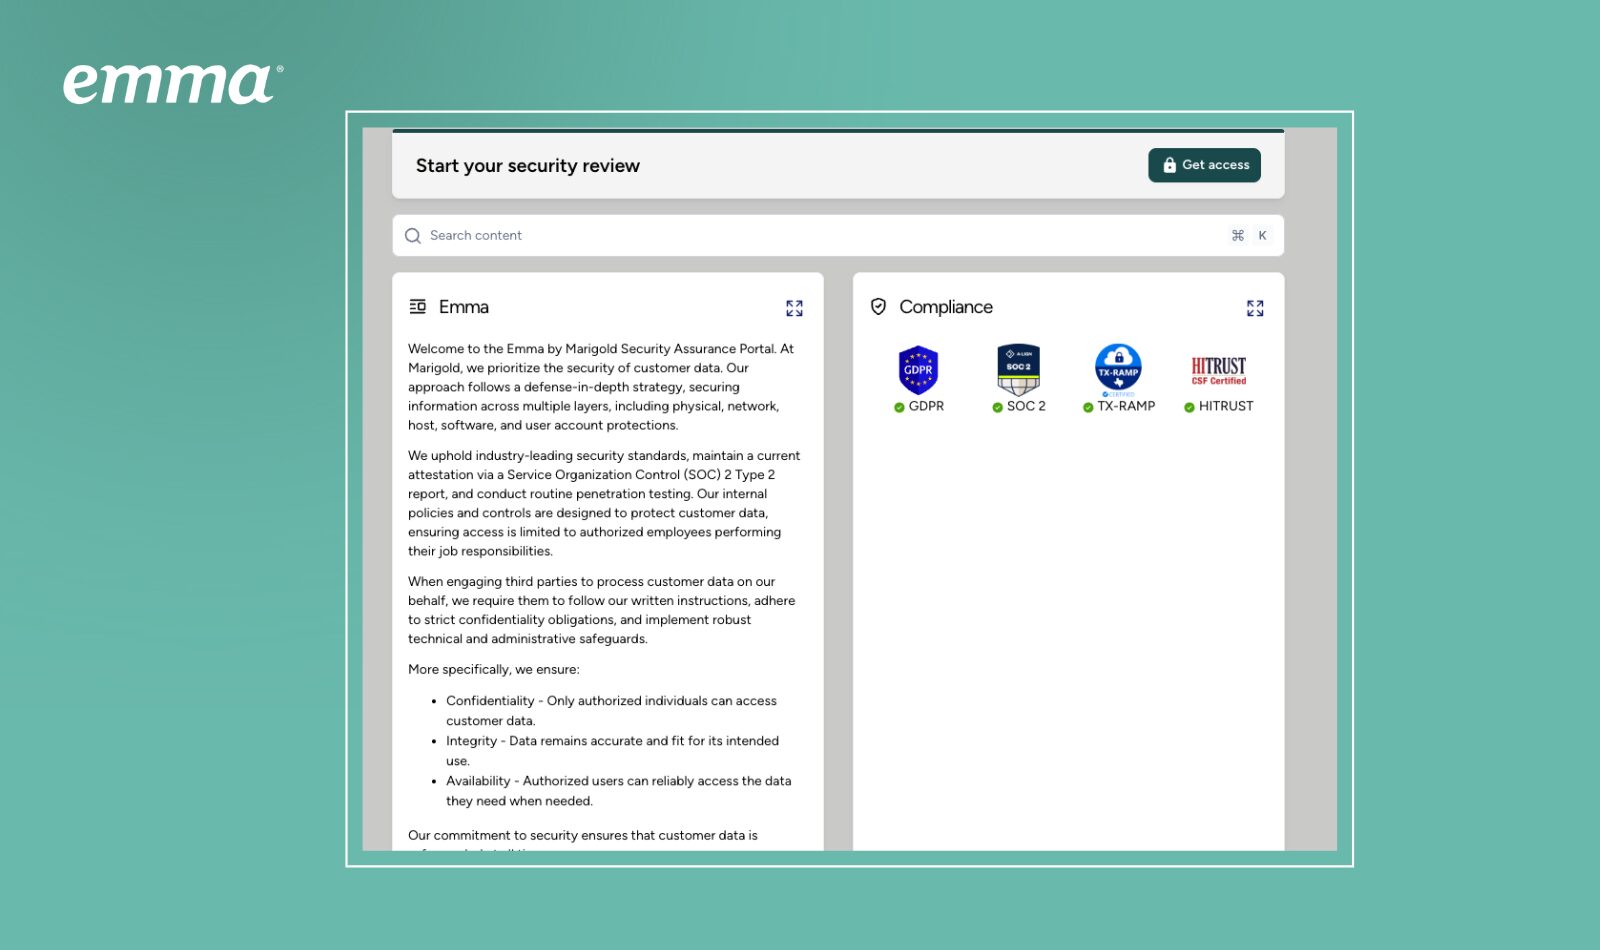Click the search magnifier icon
The image size is (1600, 950).
click(x=413, y=236)
